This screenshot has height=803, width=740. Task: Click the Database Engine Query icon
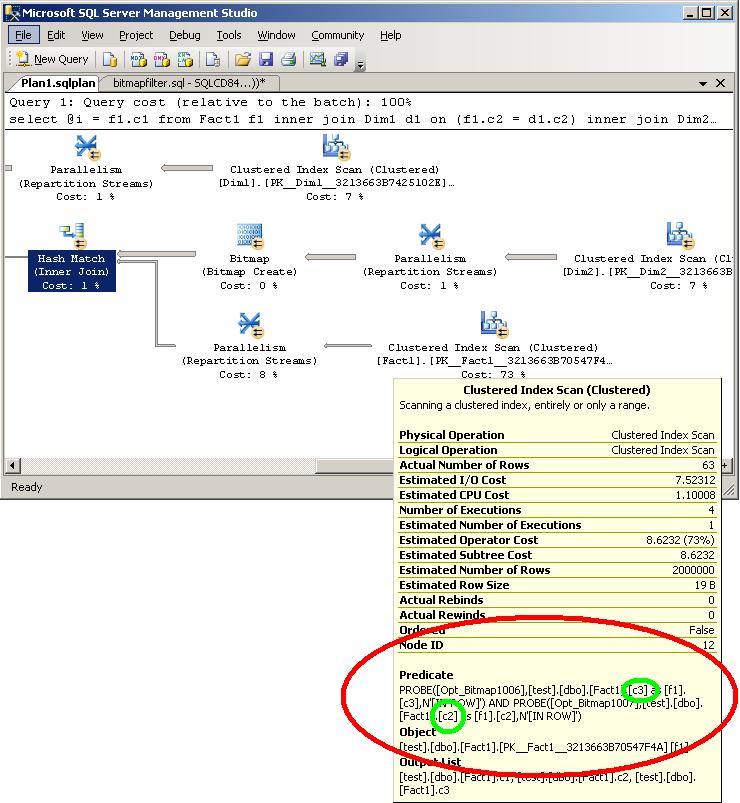[109, 59]
